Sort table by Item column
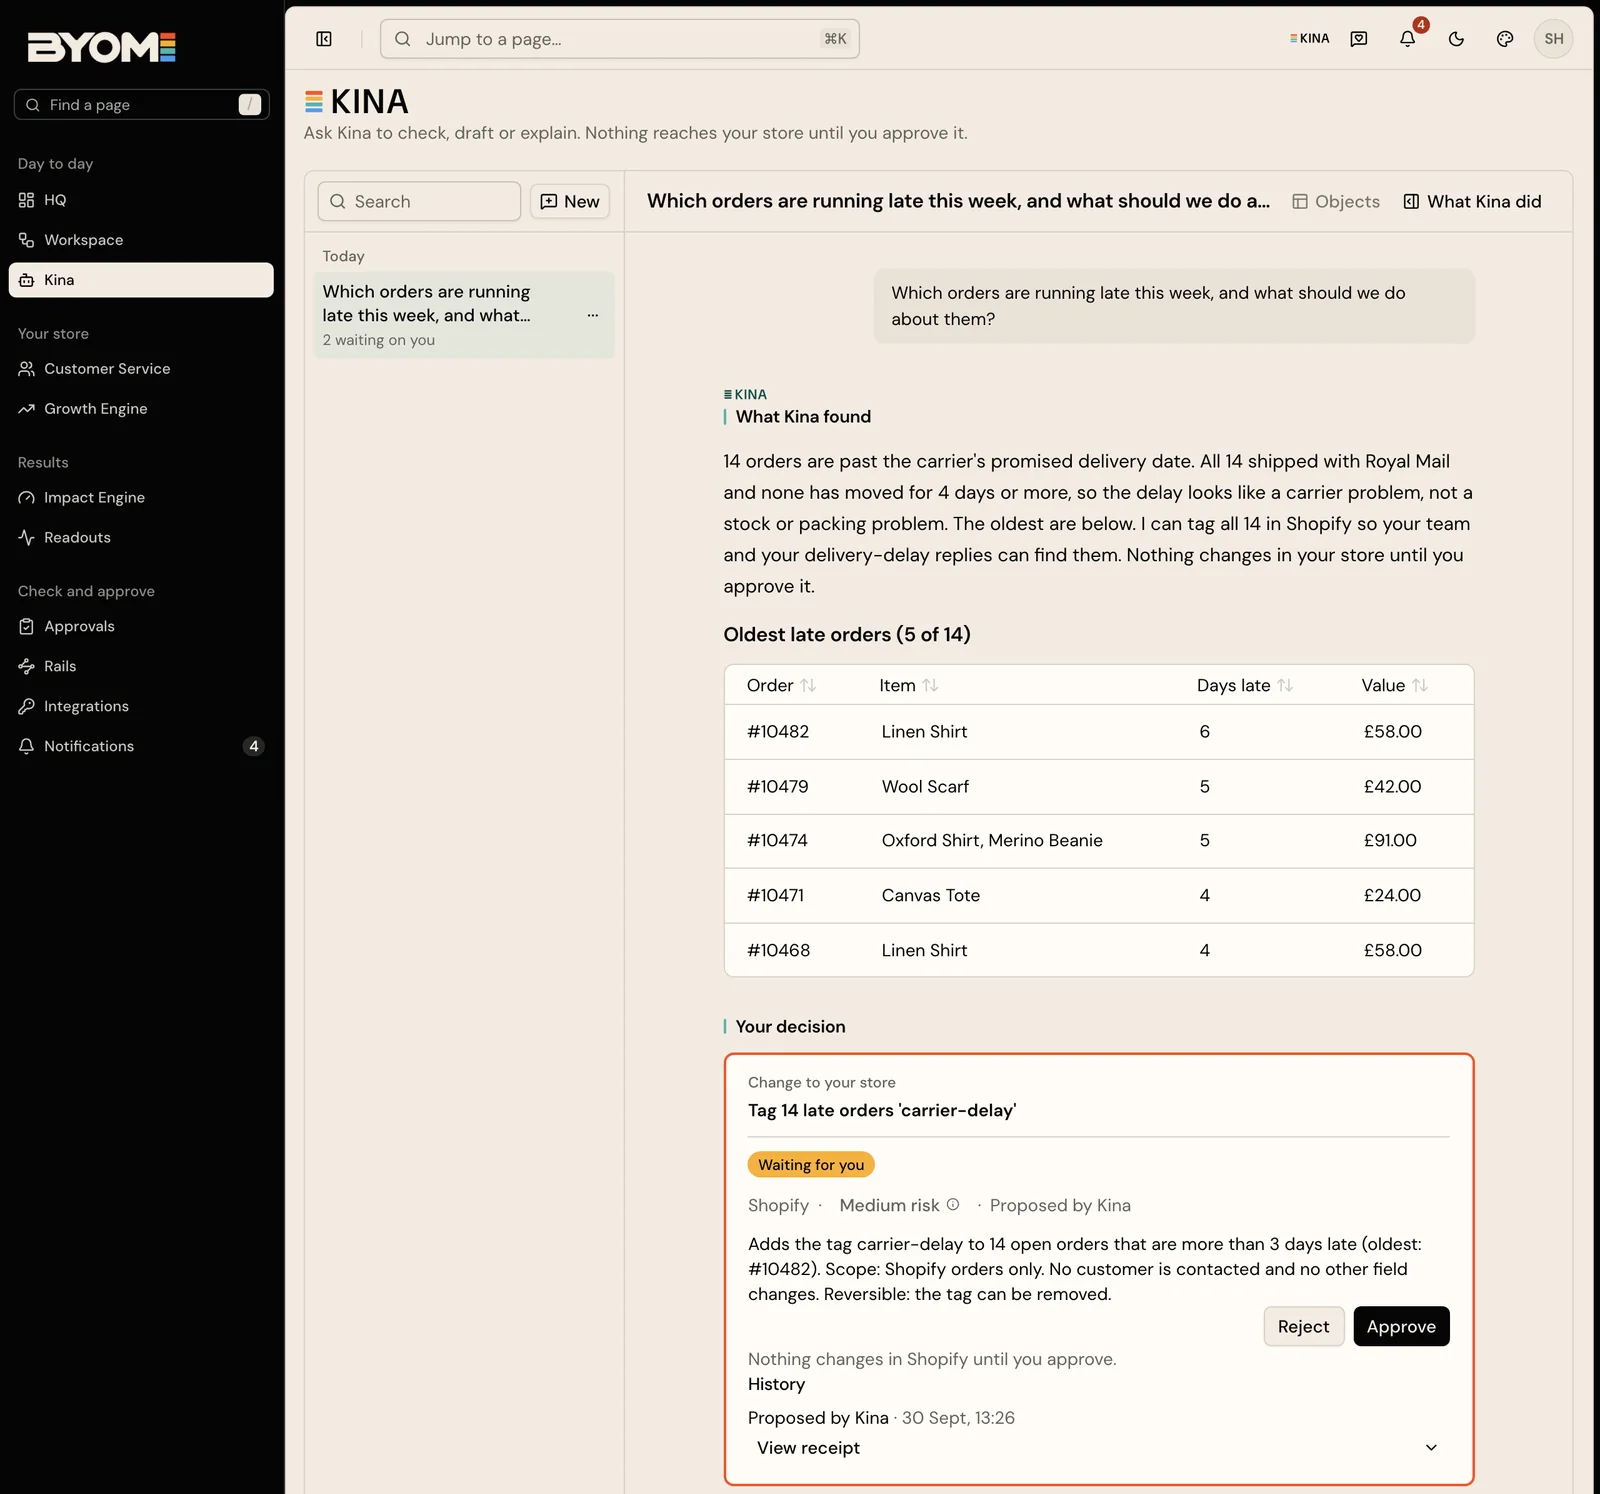The width and height of the screenshot is (1600, 1494). point(909,685)
